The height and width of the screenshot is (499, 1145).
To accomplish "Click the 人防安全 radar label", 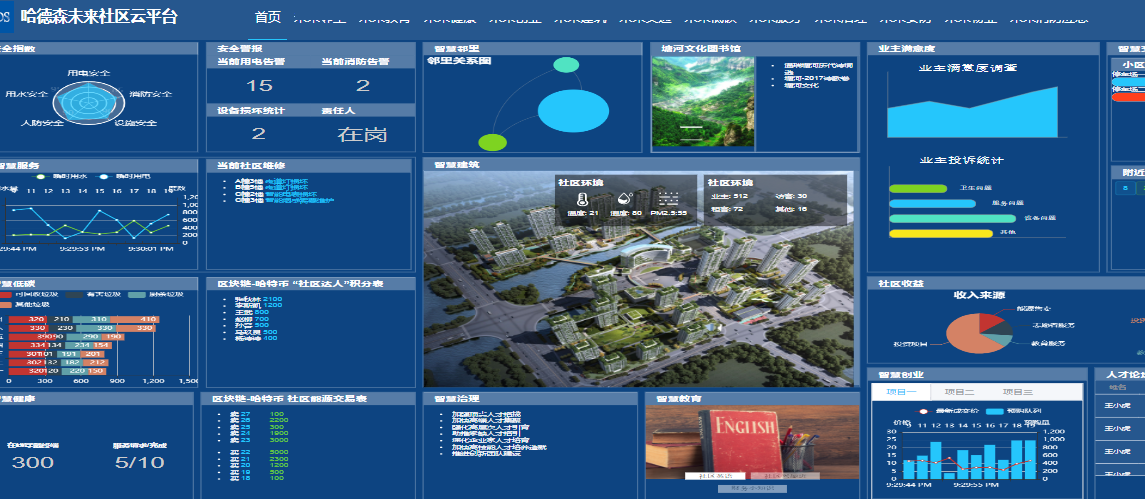I will click(42, 123).
